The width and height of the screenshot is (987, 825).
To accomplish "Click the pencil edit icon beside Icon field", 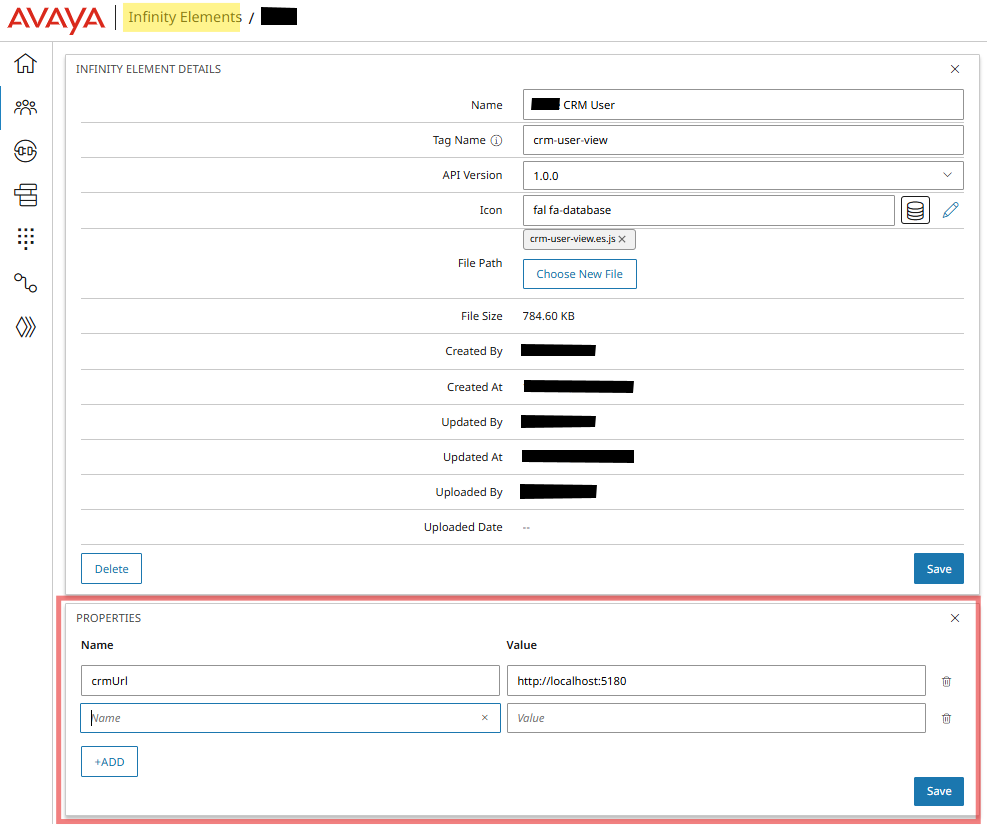I will click(x=950, y=209).
